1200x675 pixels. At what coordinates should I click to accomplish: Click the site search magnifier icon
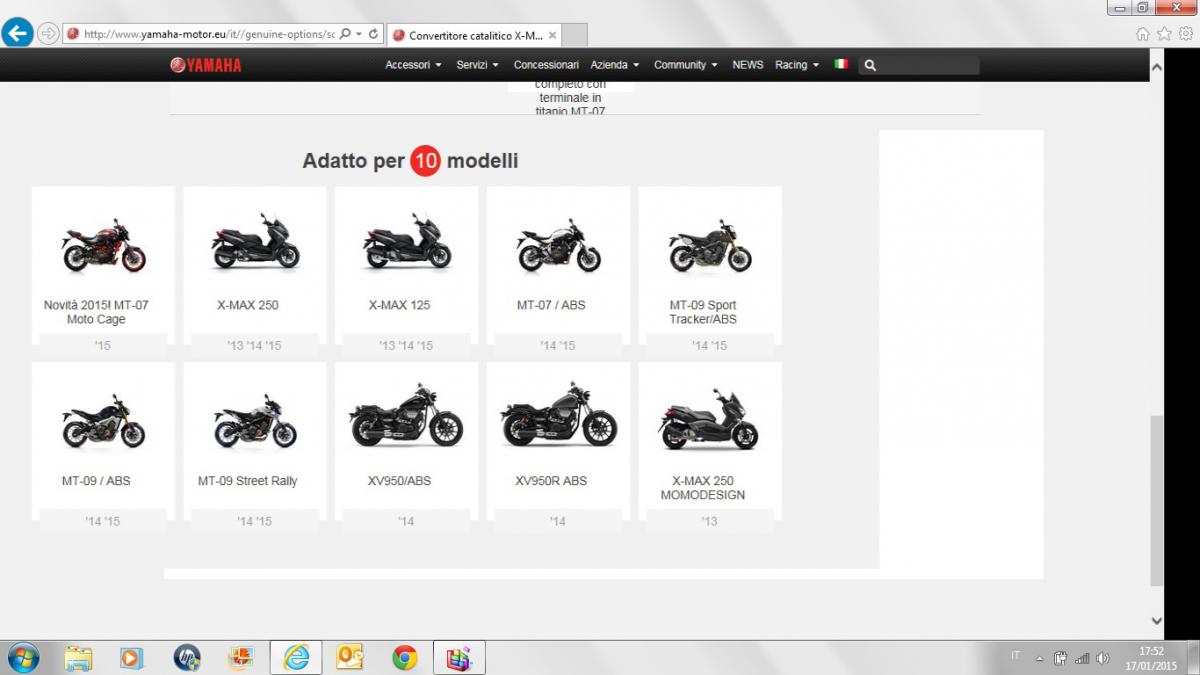pos(870,65)
